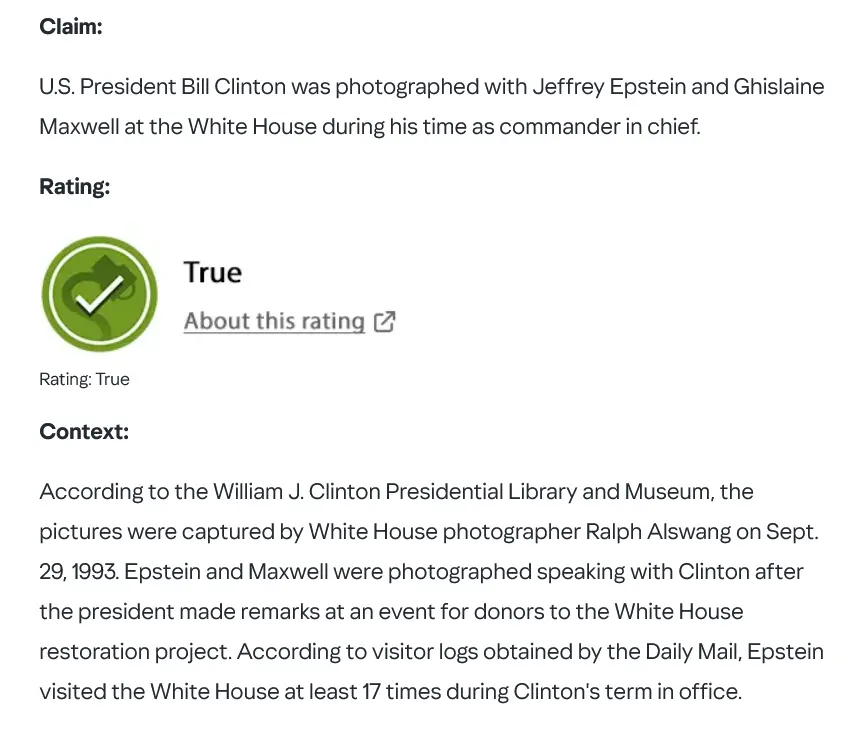
Task: Click the line starting "pictures were captured by"
Action: tap(429, 532)
